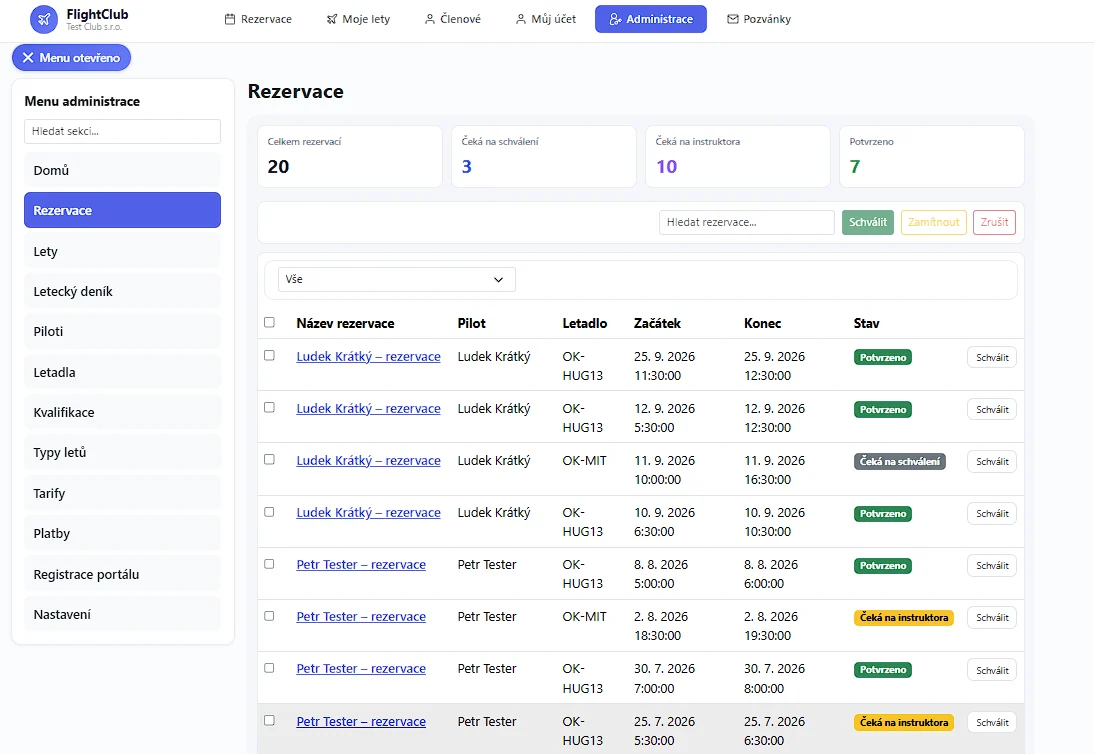Click the green Schválit bulk action button
The height and width of the screenshot is (754, 1094).
click(867, 223)
